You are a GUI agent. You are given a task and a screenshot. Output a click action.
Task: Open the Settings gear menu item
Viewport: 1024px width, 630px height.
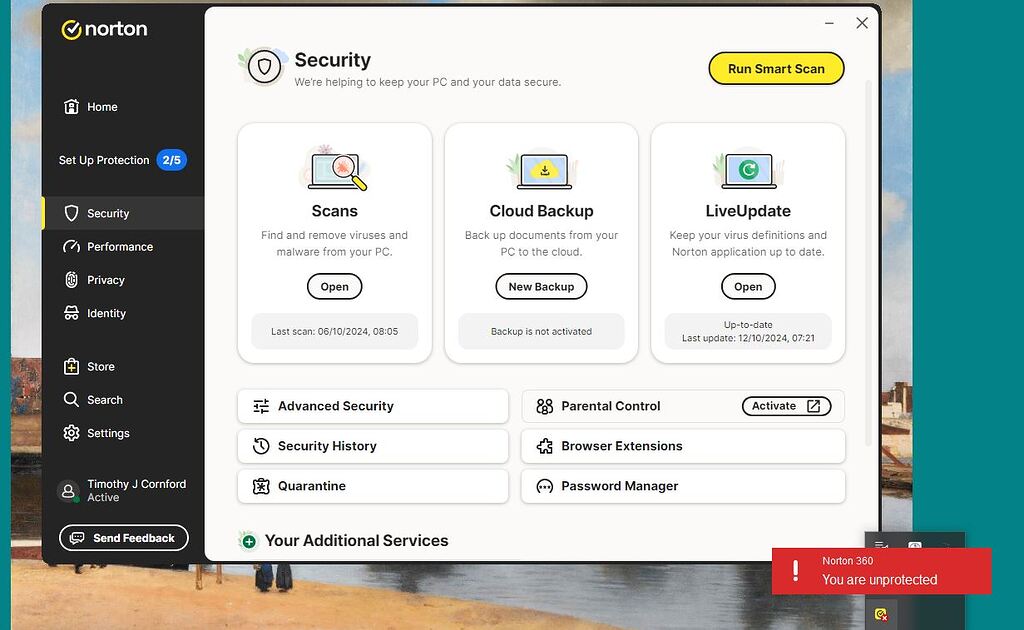(70, 433)
